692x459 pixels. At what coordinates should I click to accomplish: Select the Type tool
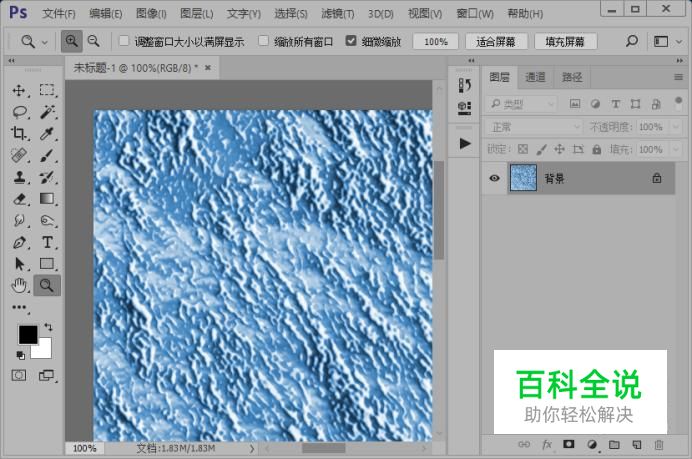tap(47, 242)
